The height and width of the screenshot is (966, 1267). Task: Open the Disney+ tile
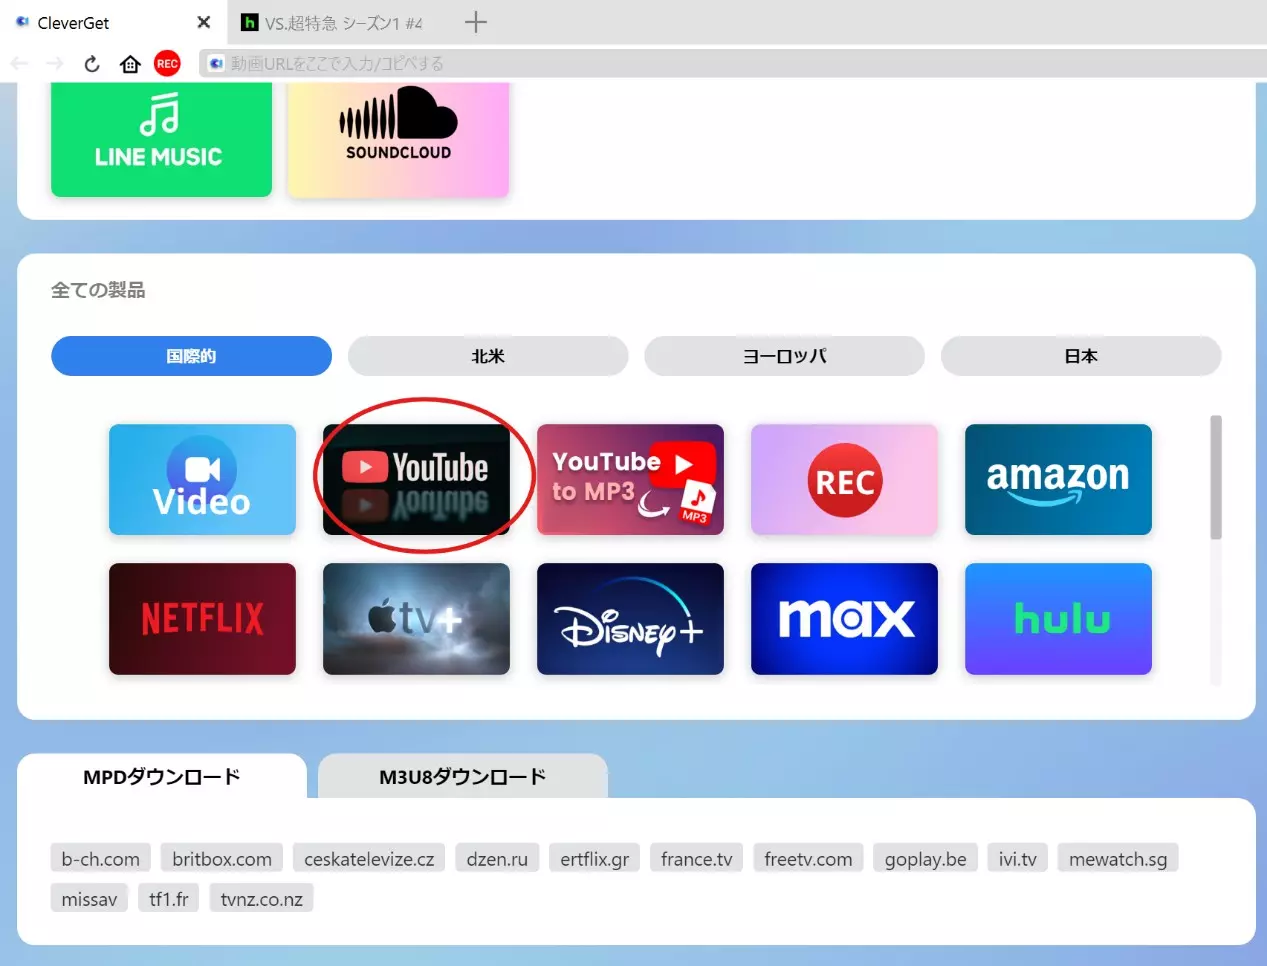tap(630, 619)
